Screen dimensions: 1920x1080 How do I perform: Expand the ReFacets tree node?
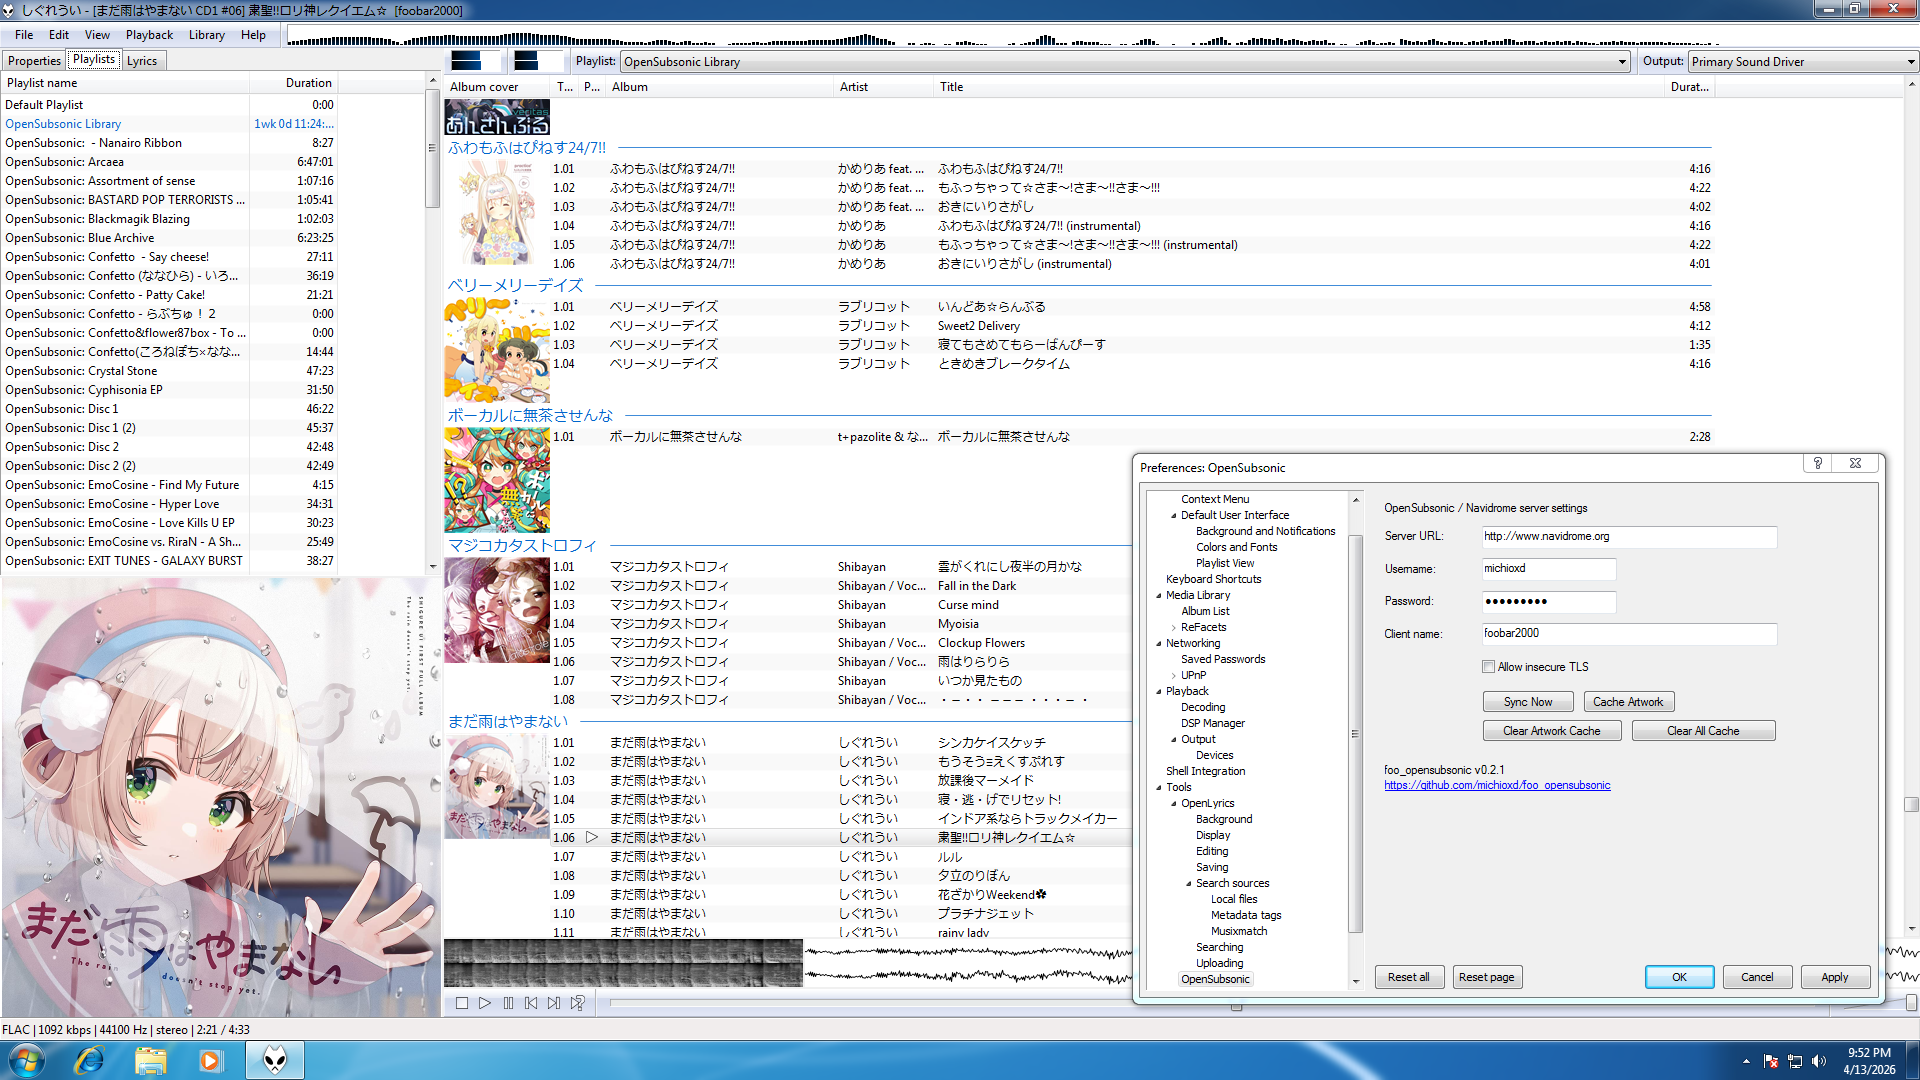click(x=1174, y=628)
